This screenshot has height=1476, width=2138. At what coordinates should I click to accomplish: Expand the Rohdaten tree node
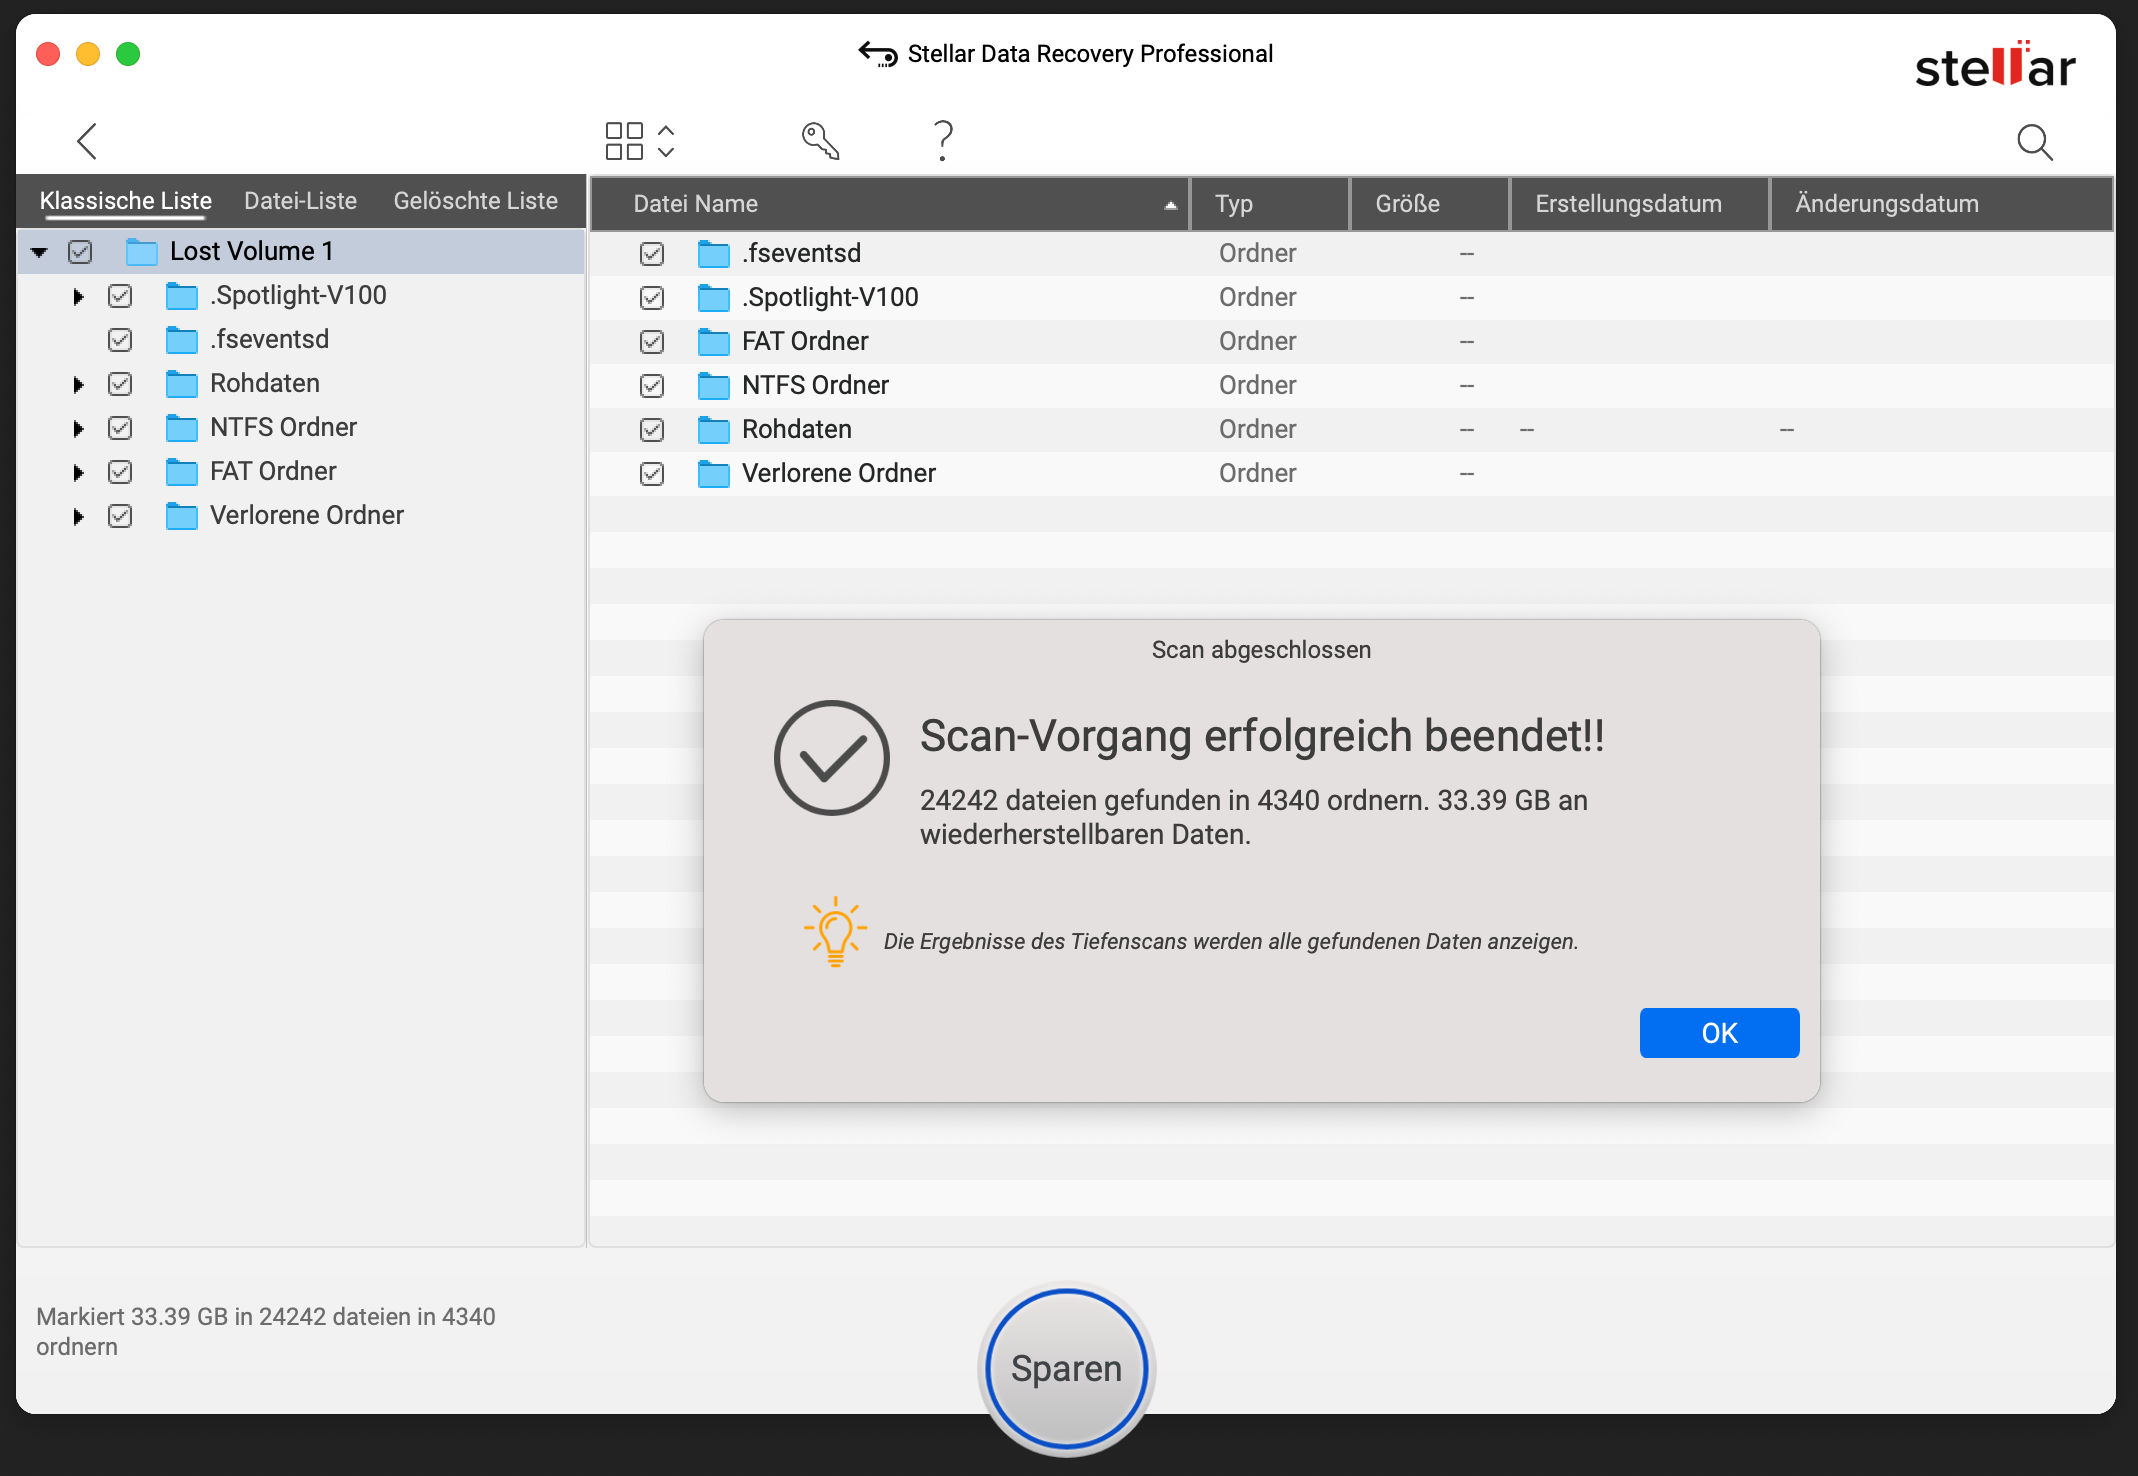click(x=78, y=384)
